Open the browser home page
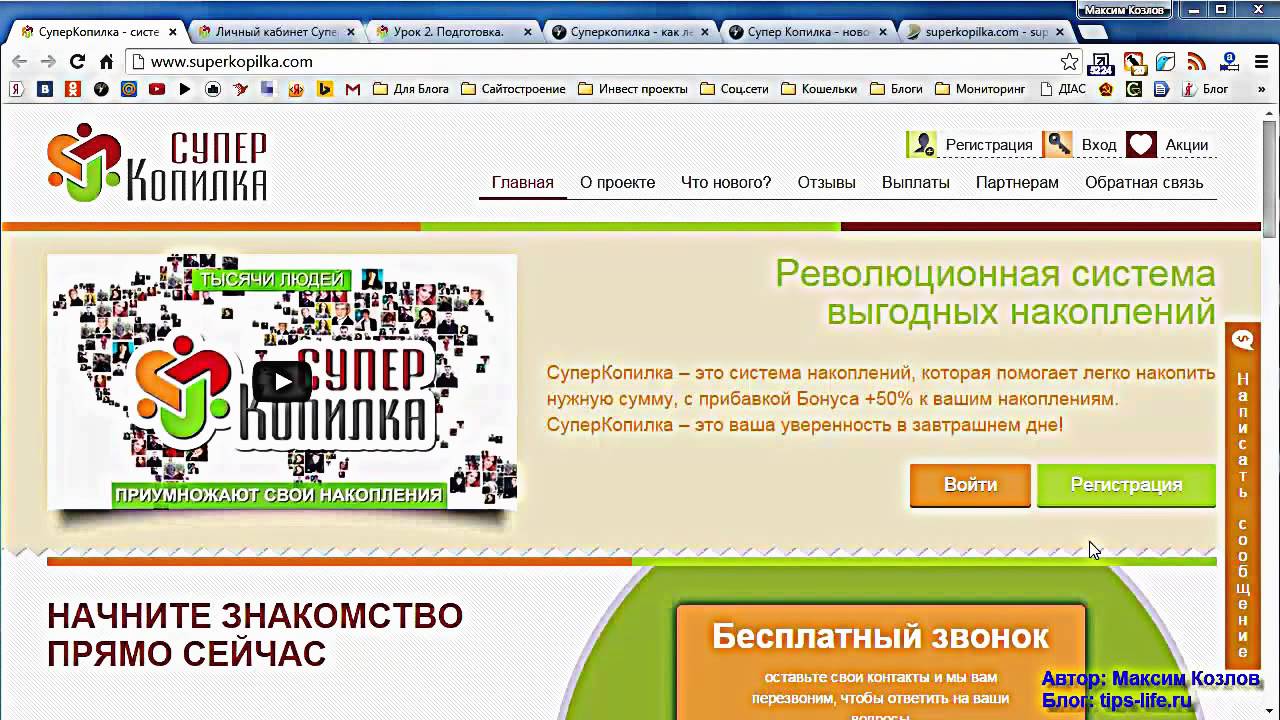This screenshot has width=1280, height=720. coord(106,61)
